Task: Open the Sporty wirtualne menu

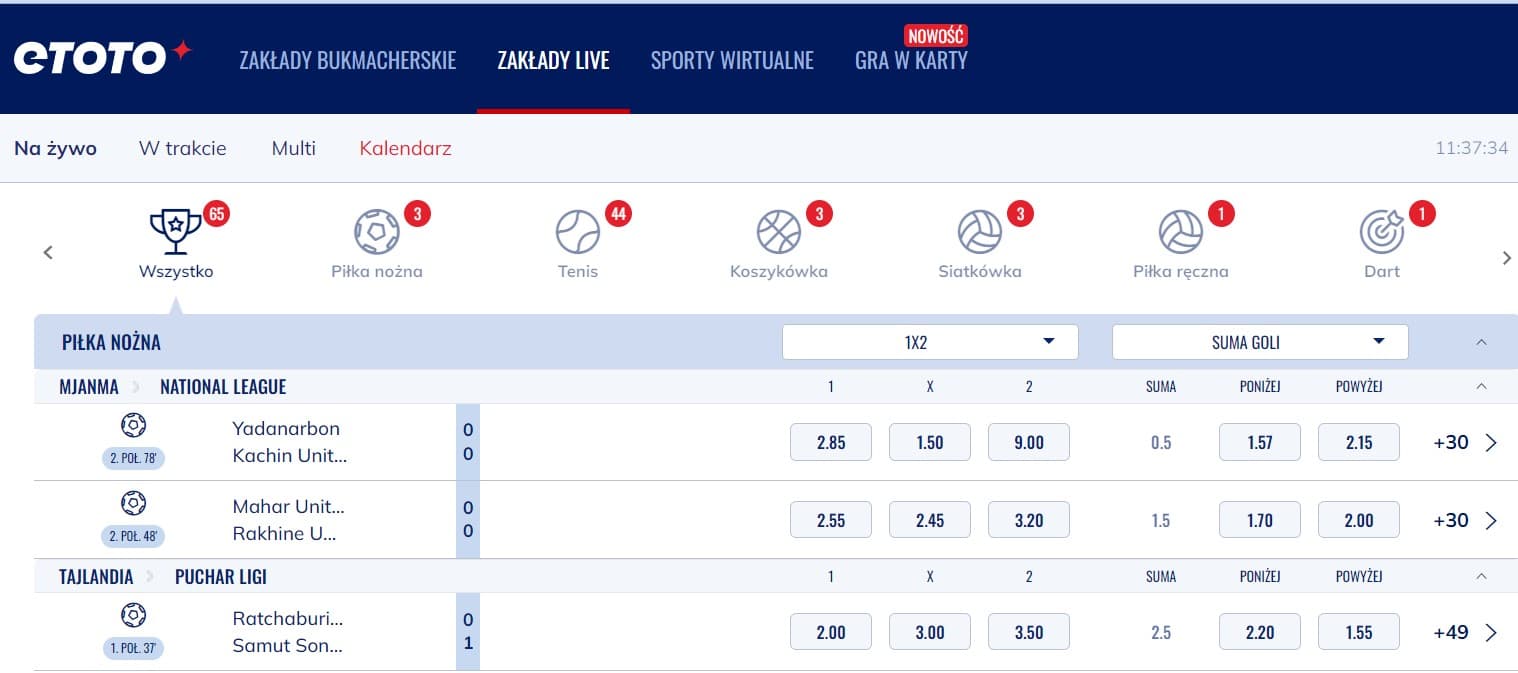Action: click(732, 60)
